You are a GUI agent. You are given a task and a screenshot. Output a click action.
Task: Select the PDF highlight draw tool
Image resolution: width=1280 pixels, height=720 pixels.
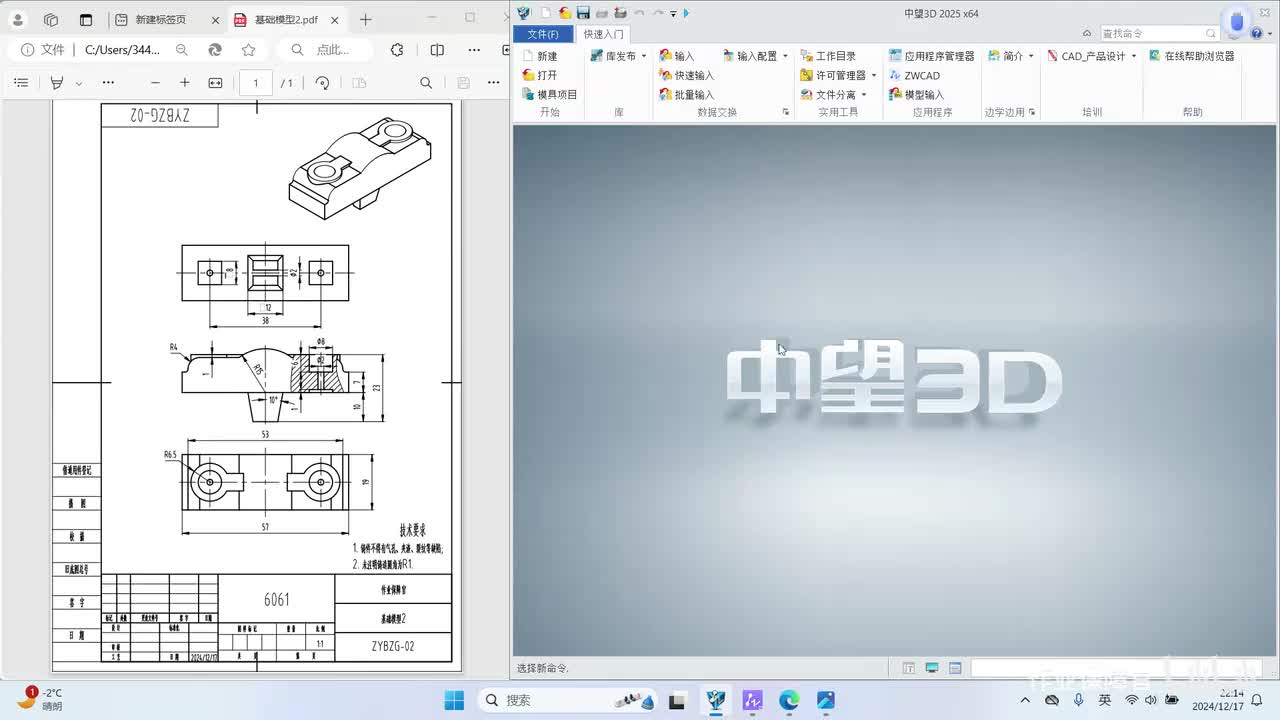pos(58,83)
